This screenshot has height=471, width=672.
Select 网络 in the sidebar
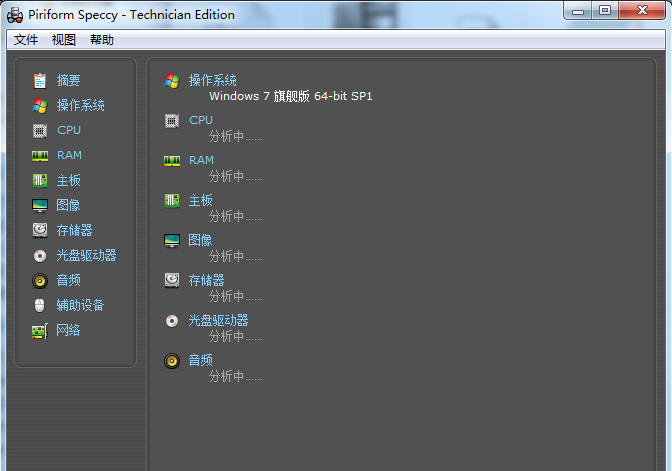69,330
